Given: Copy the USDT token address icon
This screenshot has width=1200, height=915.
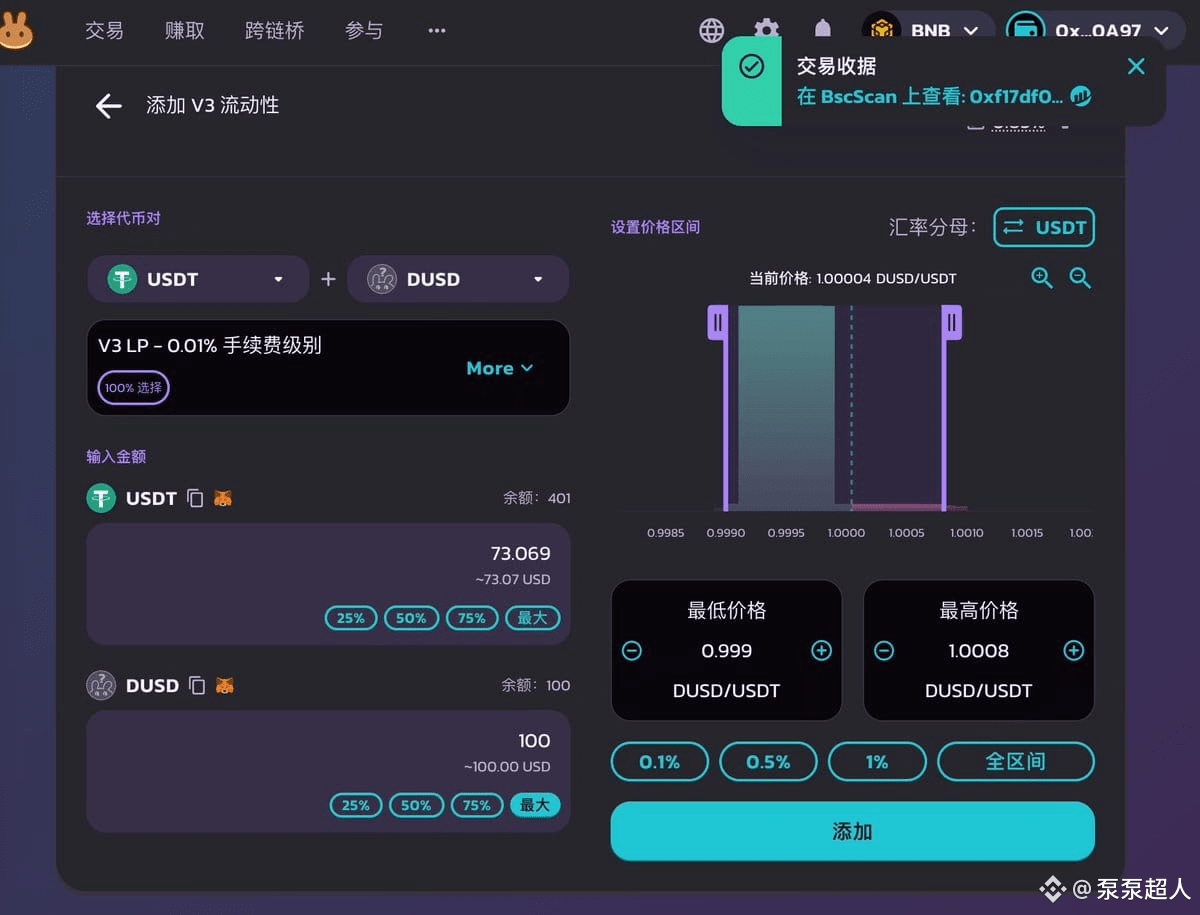Looking at the screenshot, I should point(196,497).
